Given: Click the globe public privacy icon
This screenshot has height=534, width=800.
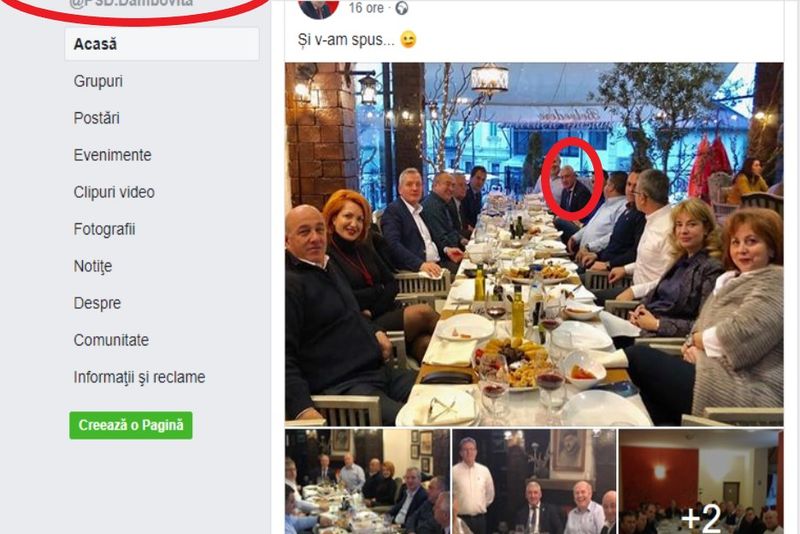Looking at the screenshot, I should point(402,8).
